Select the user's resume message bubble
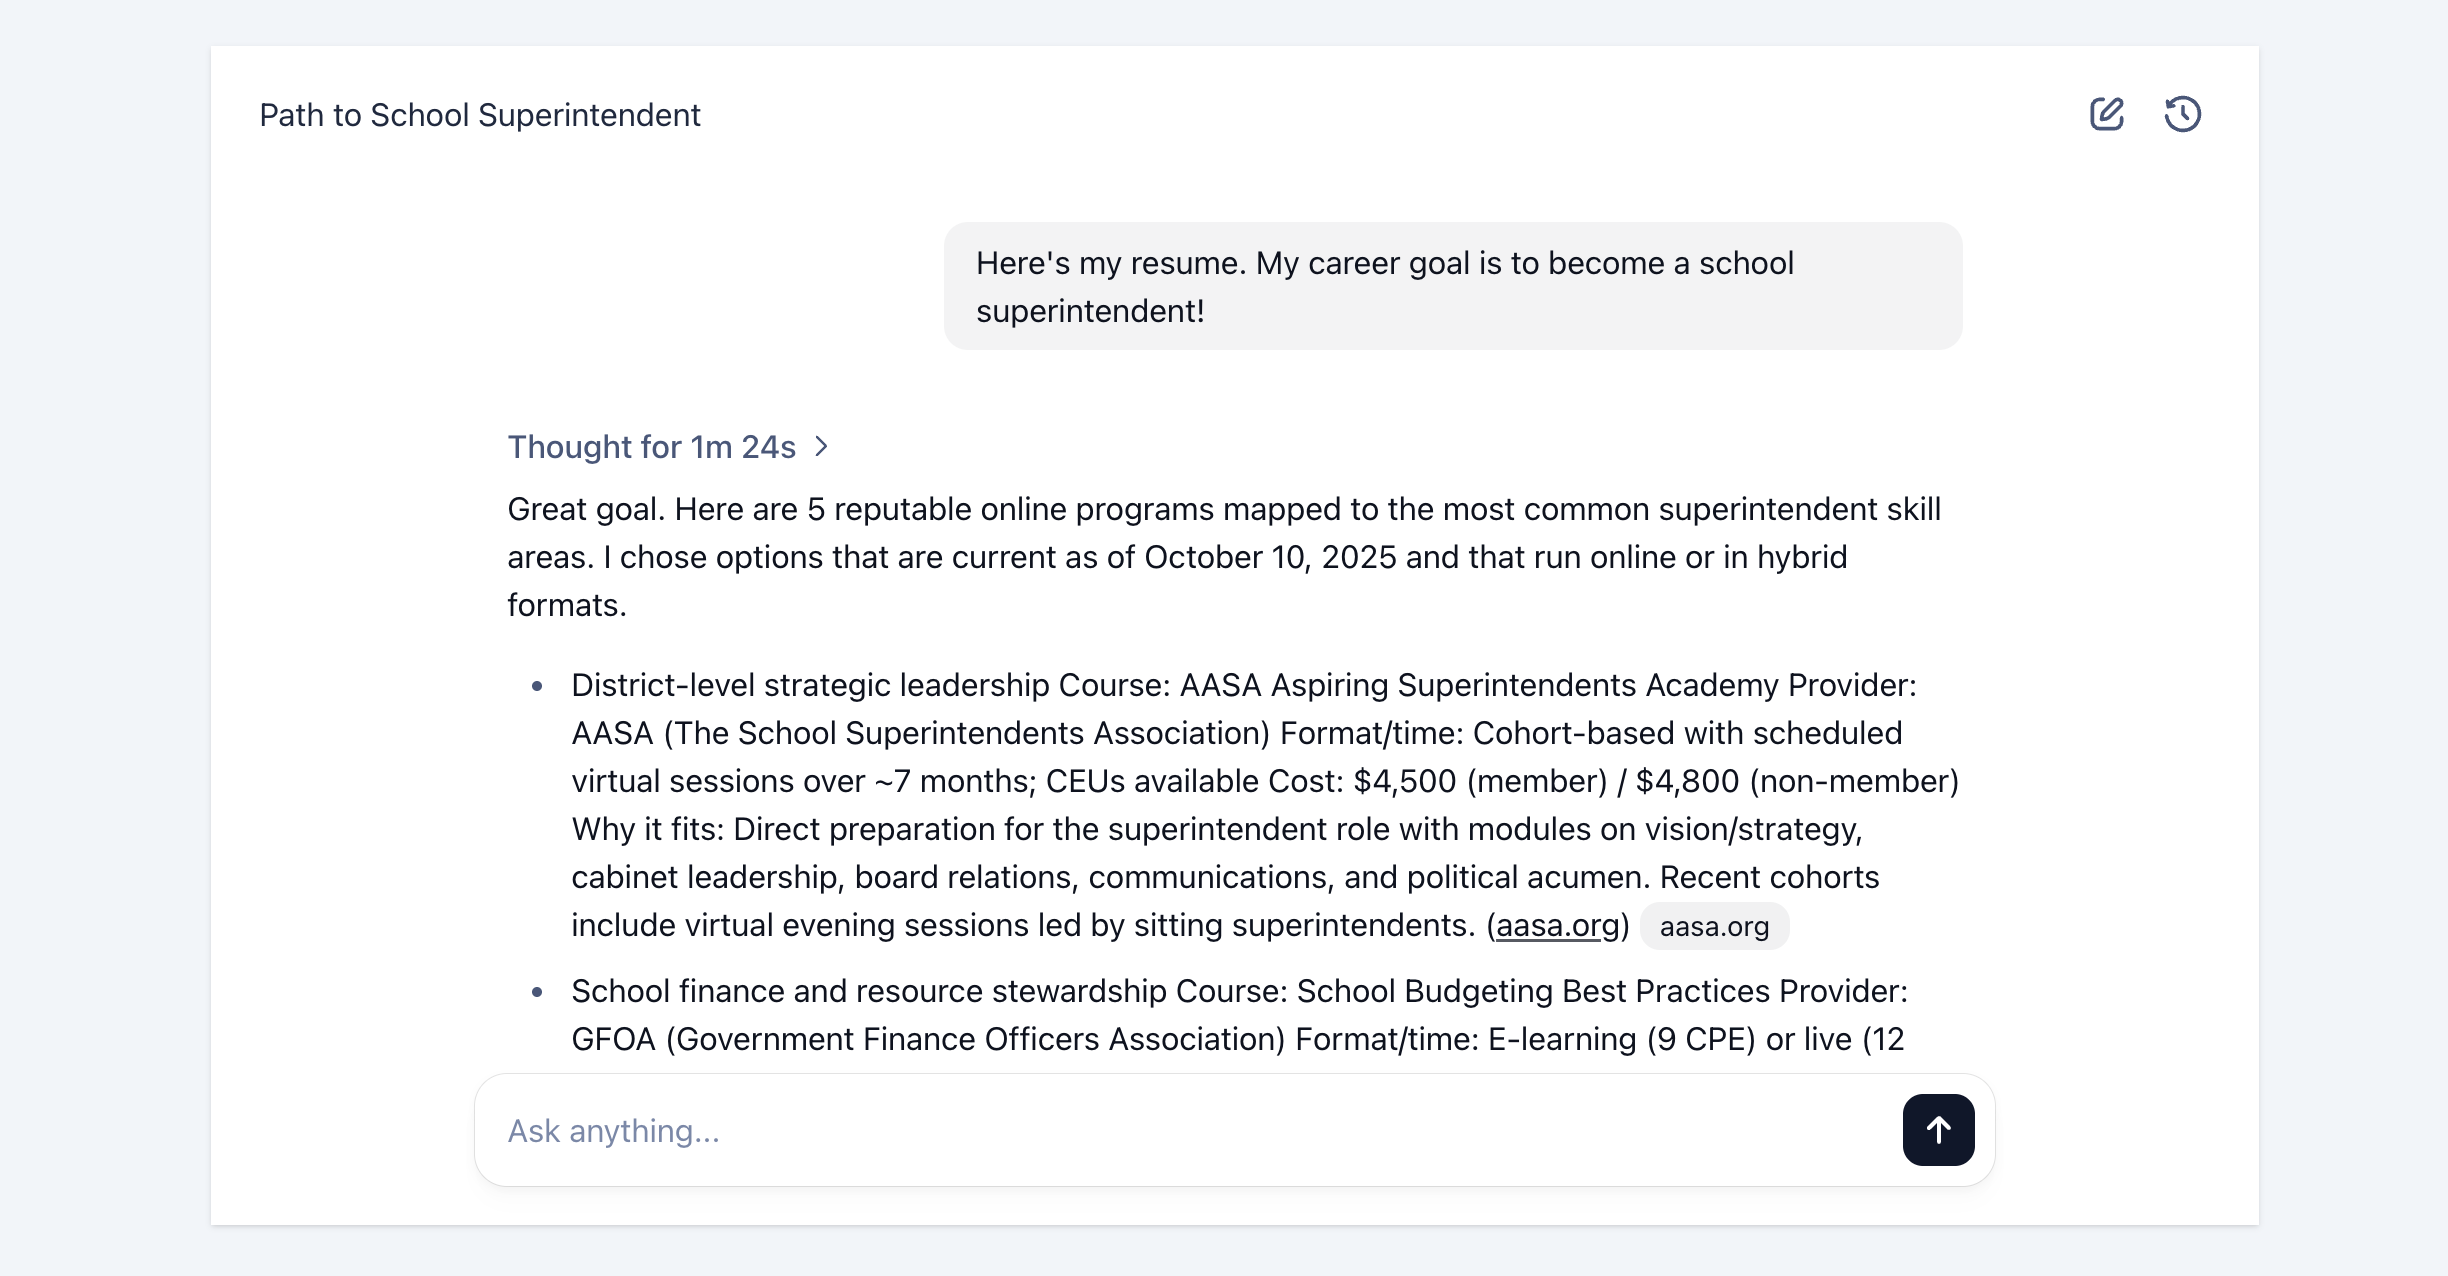 point(1452,286)
